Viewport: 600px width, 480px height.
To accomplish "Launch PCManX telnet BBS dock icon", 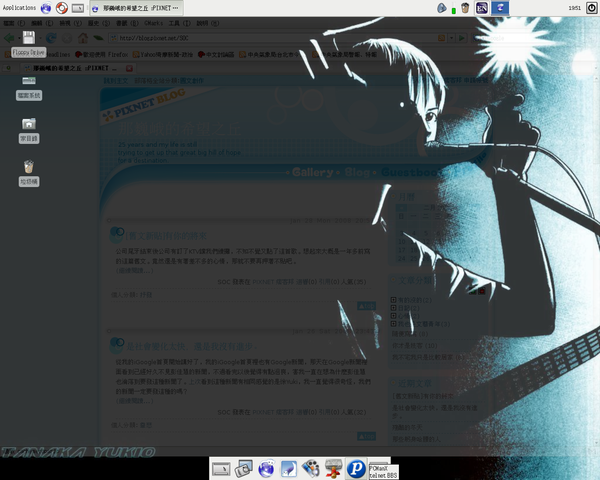I will pyautogui.click(x=356, y=469).
